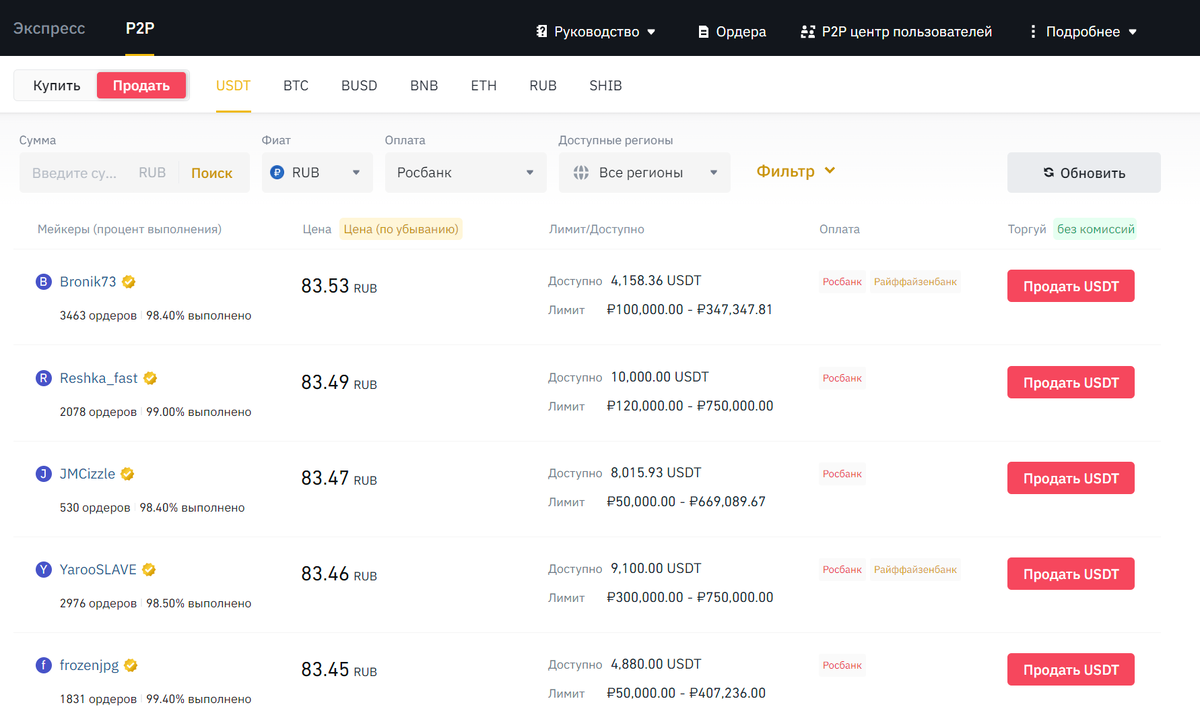This screenshot has width=1200, height=728.
Task: Click the 83.47 RUB price
Action: [339, 478]
